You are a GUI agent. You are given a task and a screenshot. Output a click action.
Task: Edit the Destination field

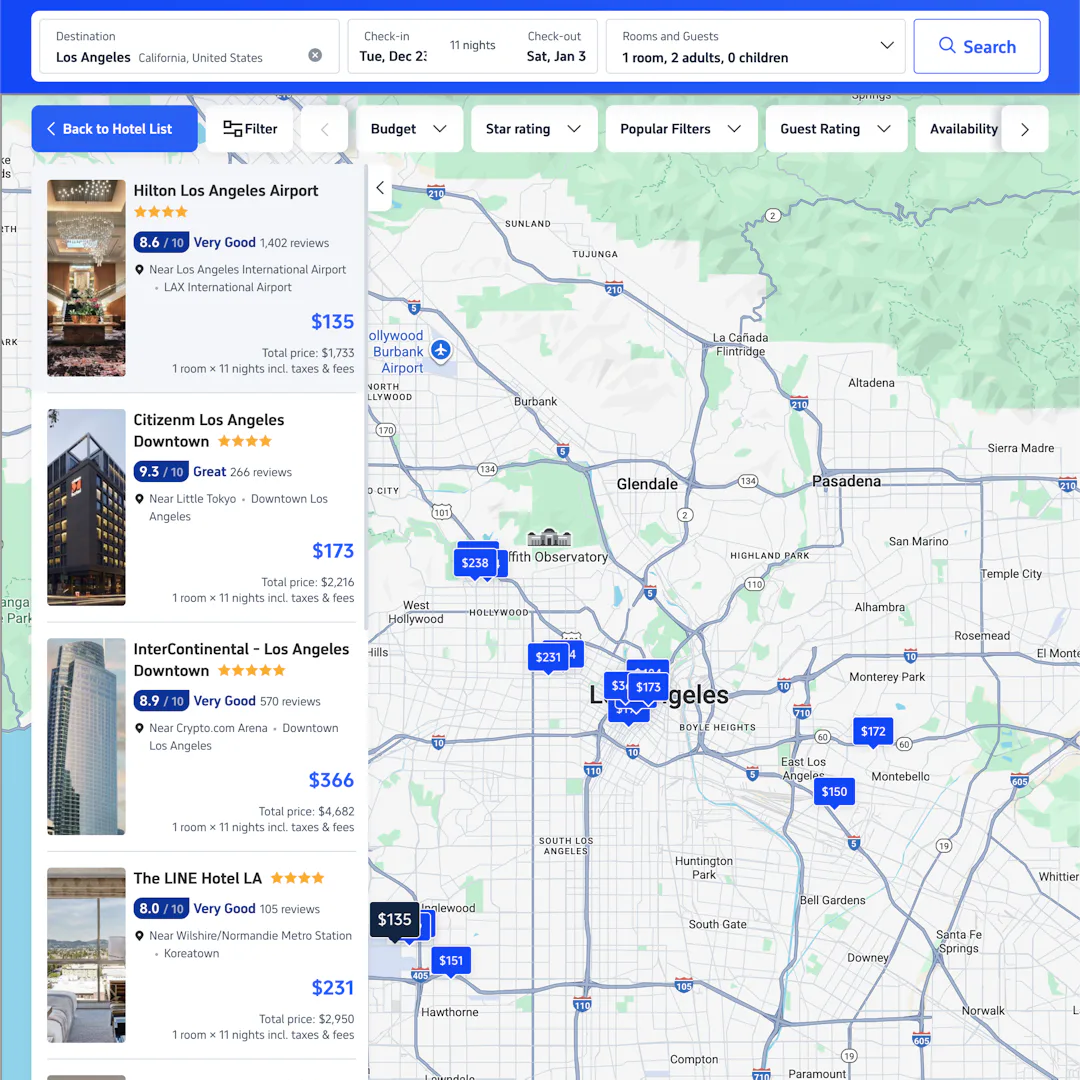click(189, 46)
